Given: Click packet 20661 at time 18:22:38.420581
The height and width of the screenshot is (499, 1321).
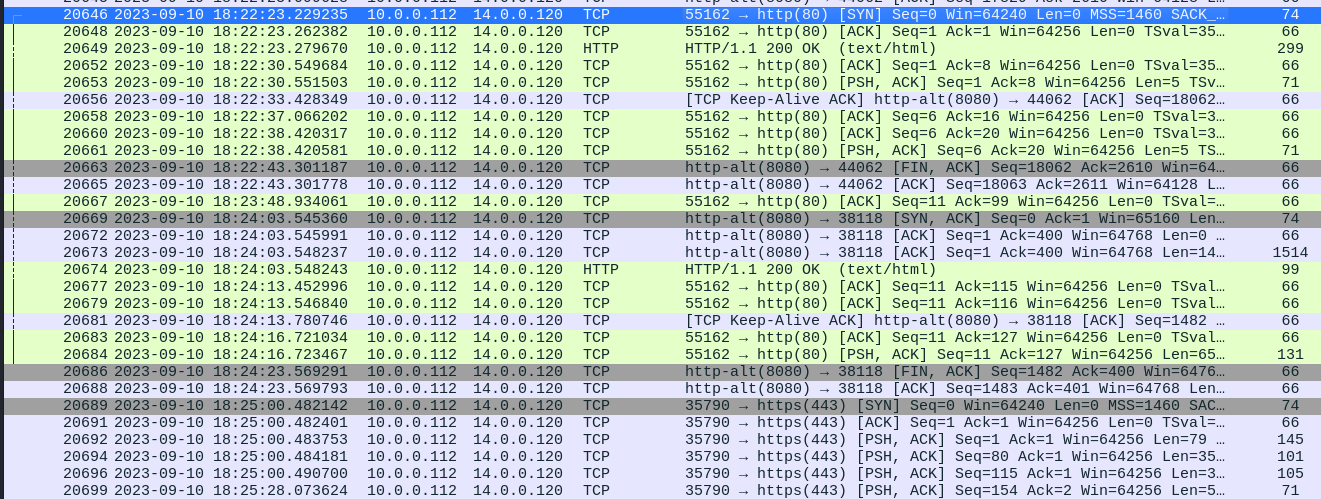Looking at the screenshot, I should click(660, 151).
